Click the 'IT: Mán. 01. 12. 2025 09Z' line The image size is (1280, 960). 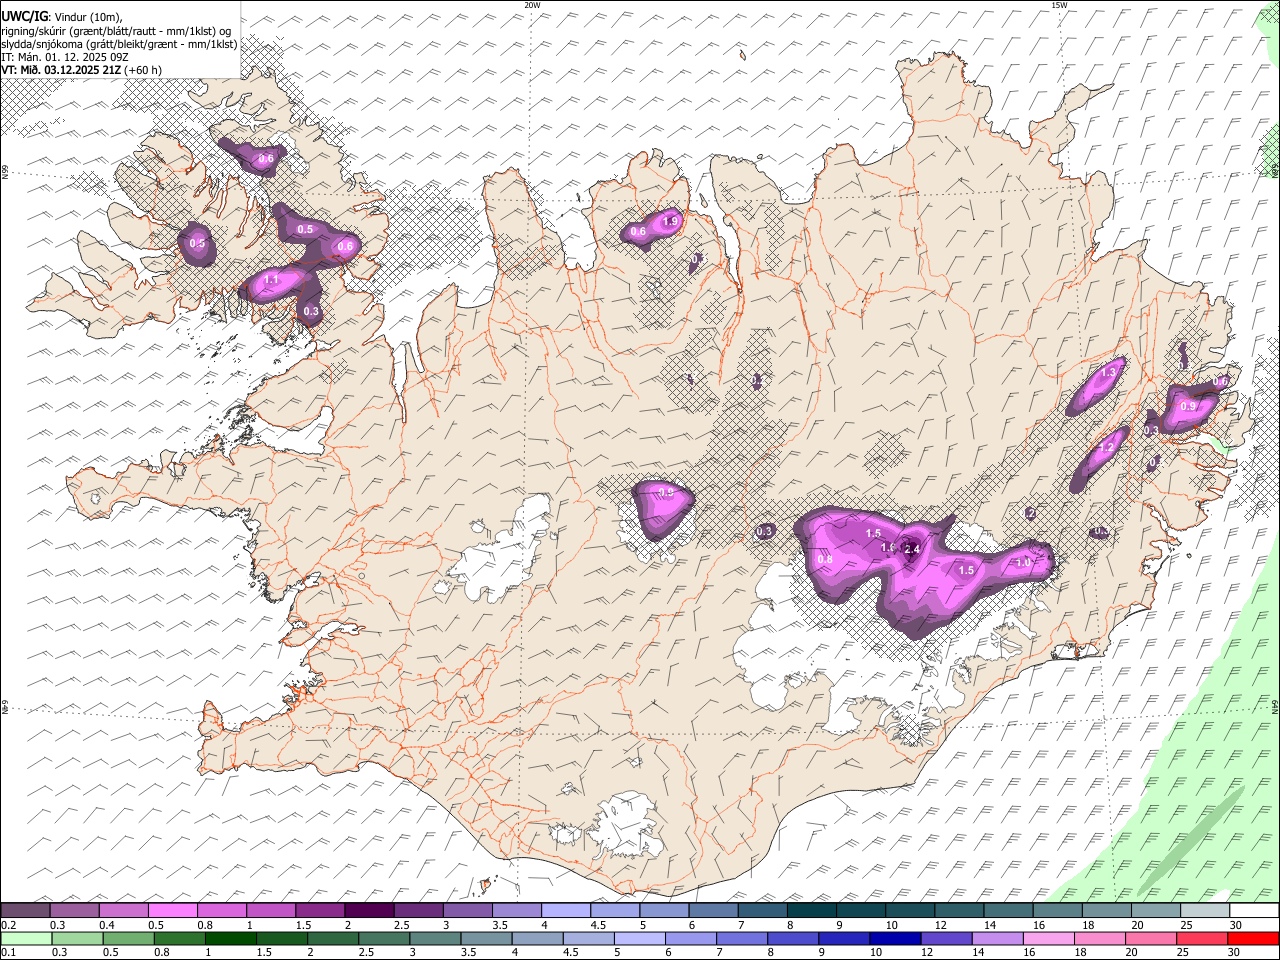[63, 57]
